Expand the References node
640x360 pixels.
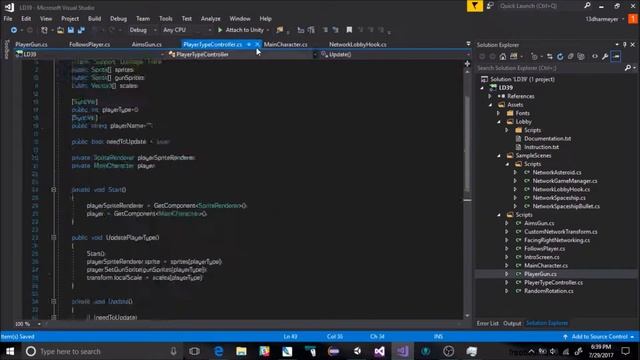click(490, 96)
